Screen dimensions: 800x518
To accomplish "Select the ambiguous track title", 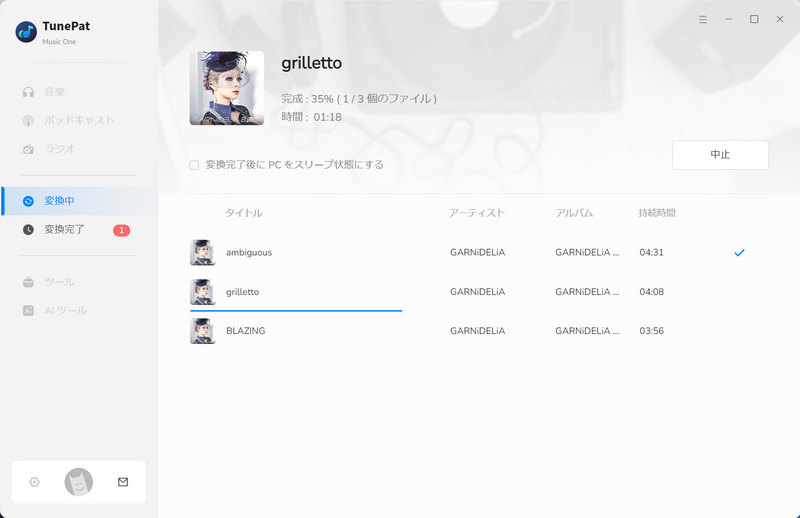I will pos(249,253).
